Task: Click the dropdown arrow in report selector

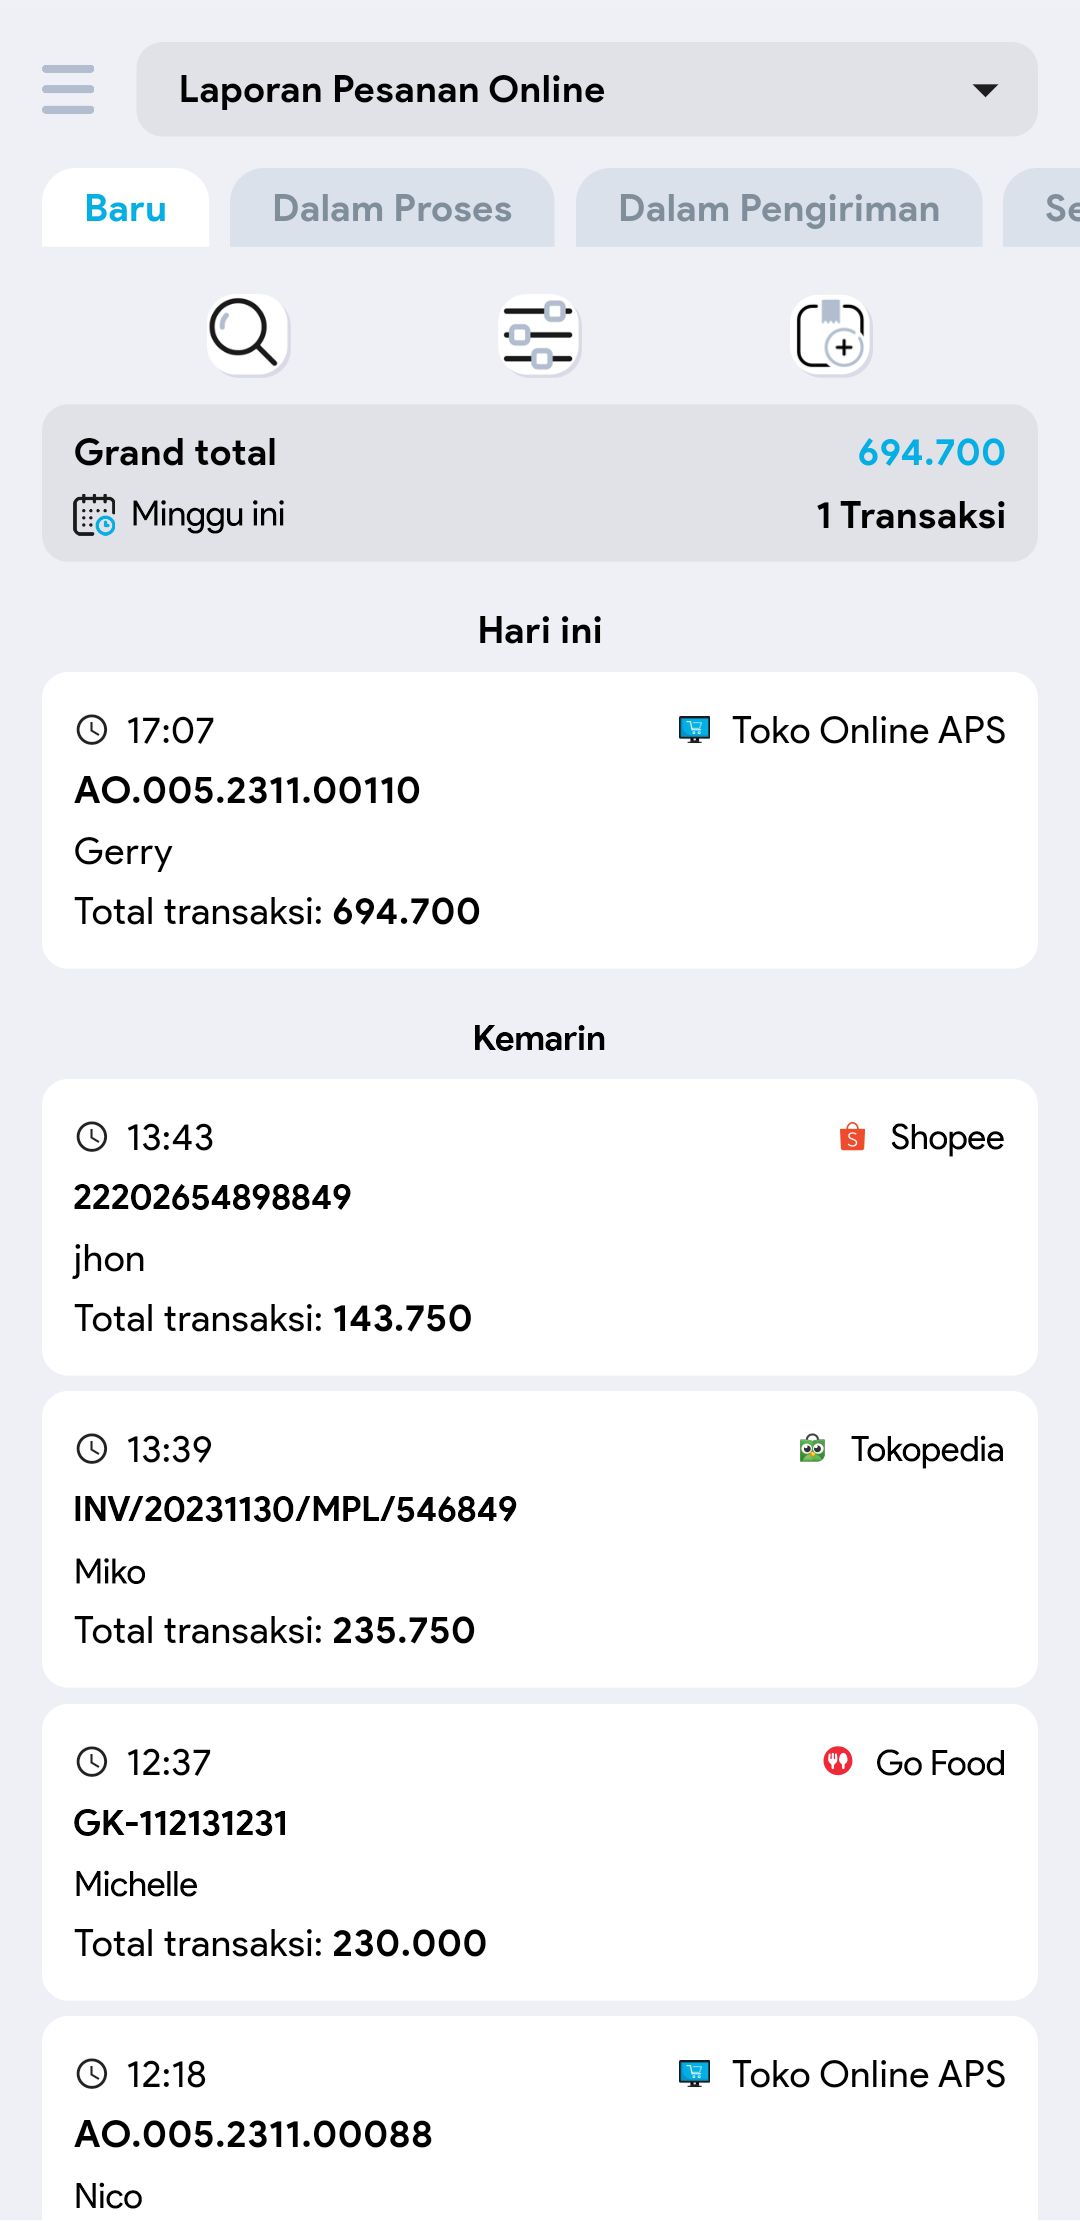Action: click(985, 90)
